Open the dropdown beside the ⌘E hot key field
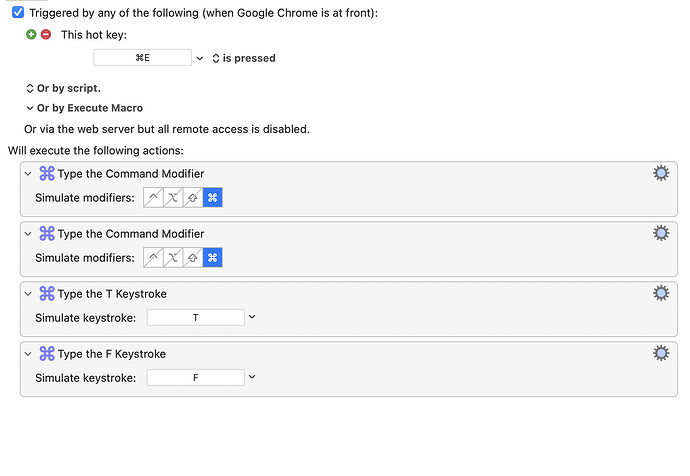This screenshot has height=476, width=690. pyautogui.click(x=200, y=58)
